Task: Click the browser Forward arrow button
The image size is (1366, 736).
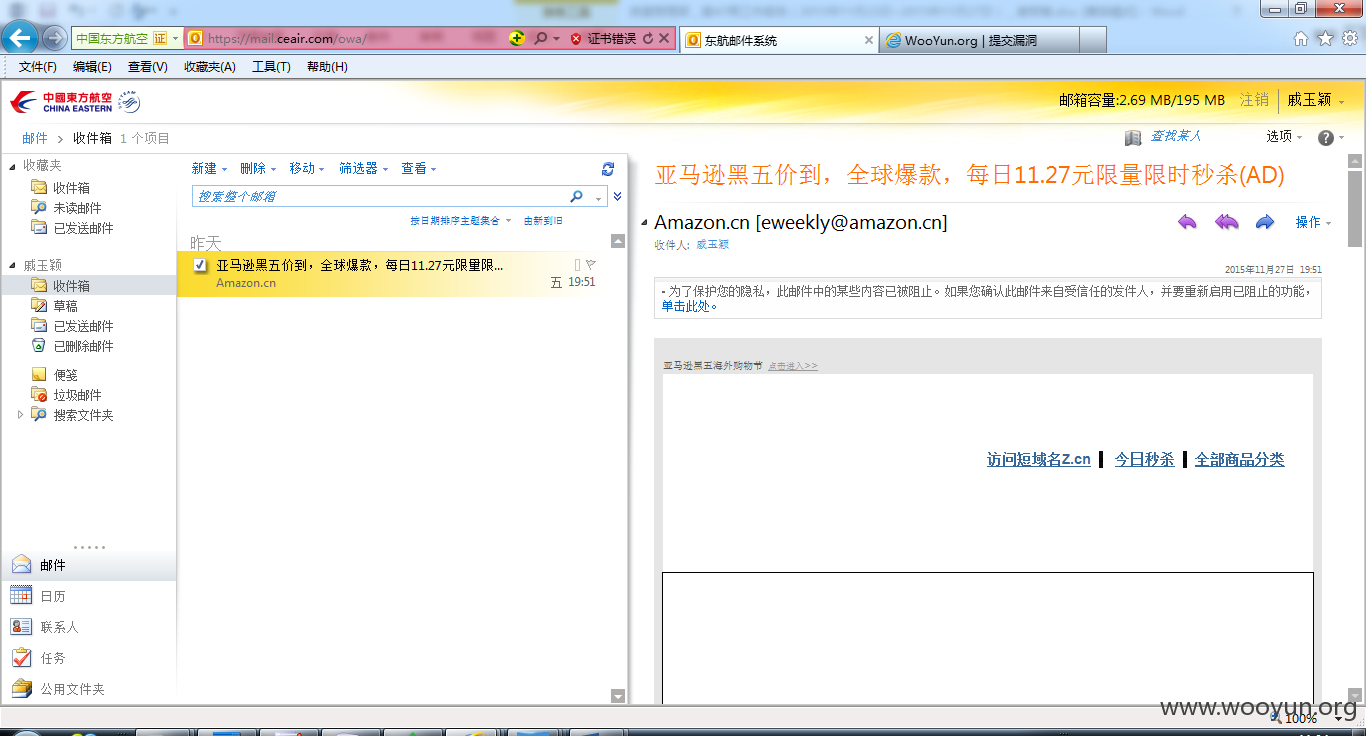Action: 55,38
